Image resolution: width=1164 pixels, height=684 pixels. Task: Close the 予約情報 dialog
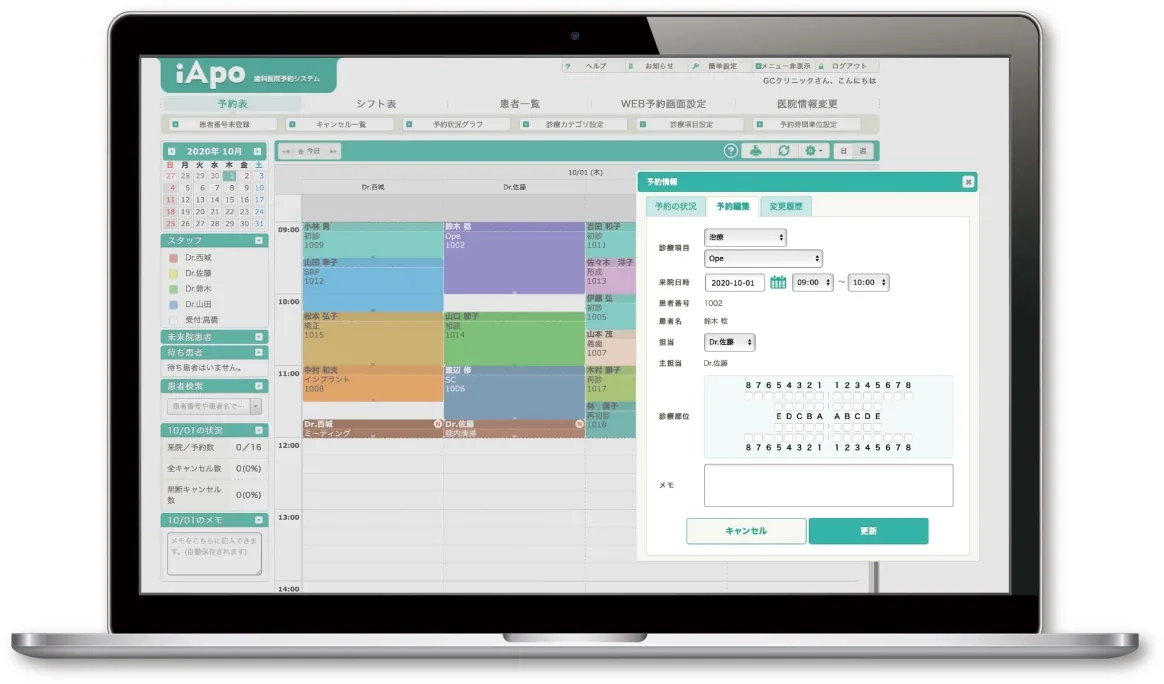[x=967, y=182]
